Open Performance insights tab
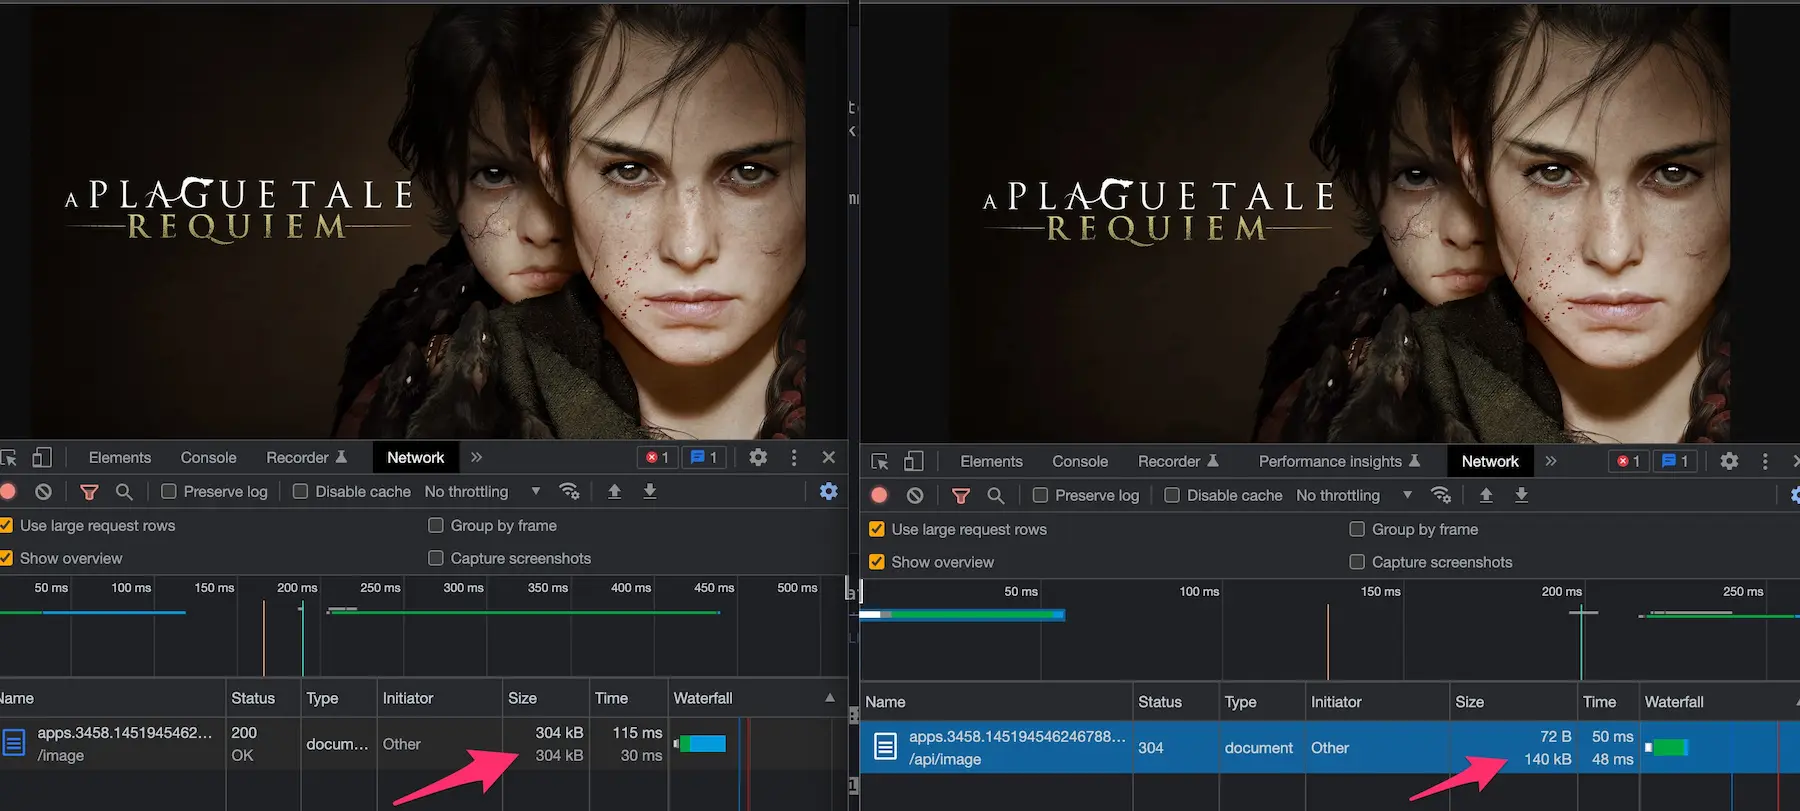 [x=1329, y=461]
